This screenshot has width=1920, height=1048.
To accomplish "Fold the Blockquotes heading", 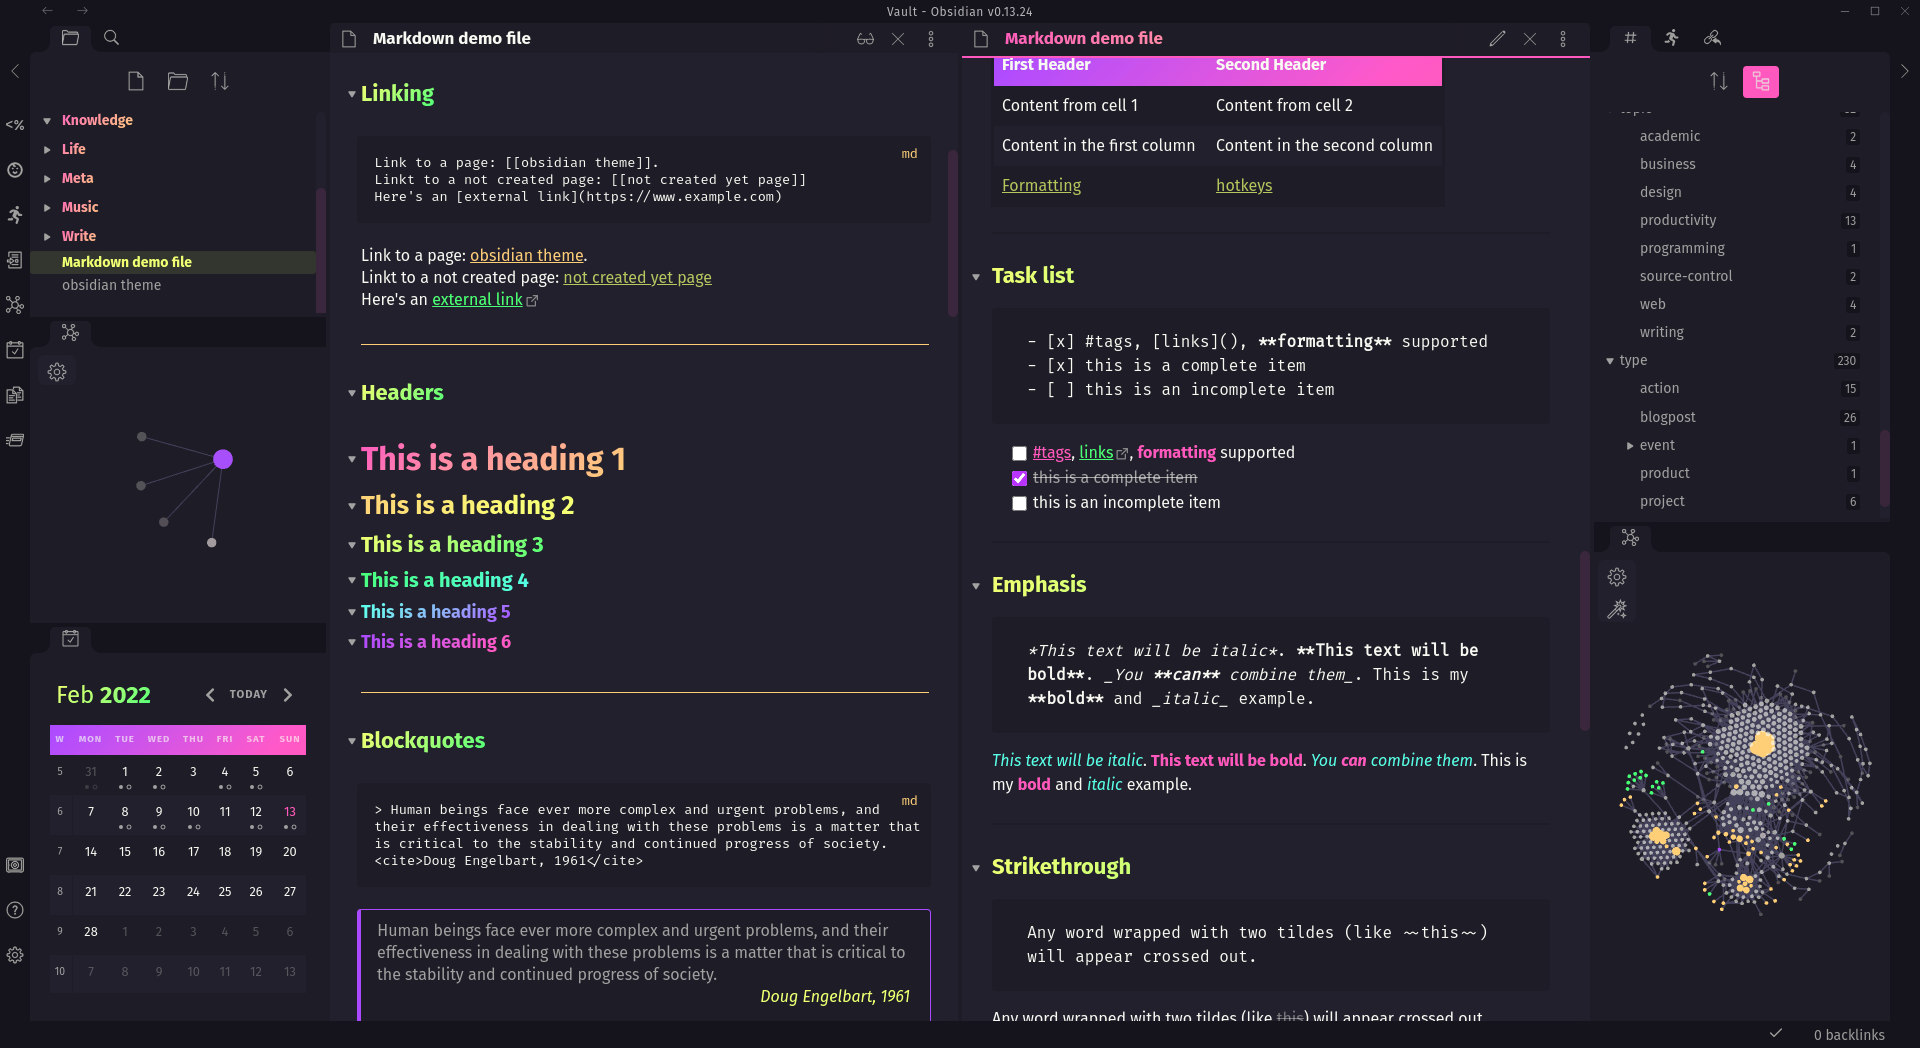I will pyautogui.click(x=352, y=741).
